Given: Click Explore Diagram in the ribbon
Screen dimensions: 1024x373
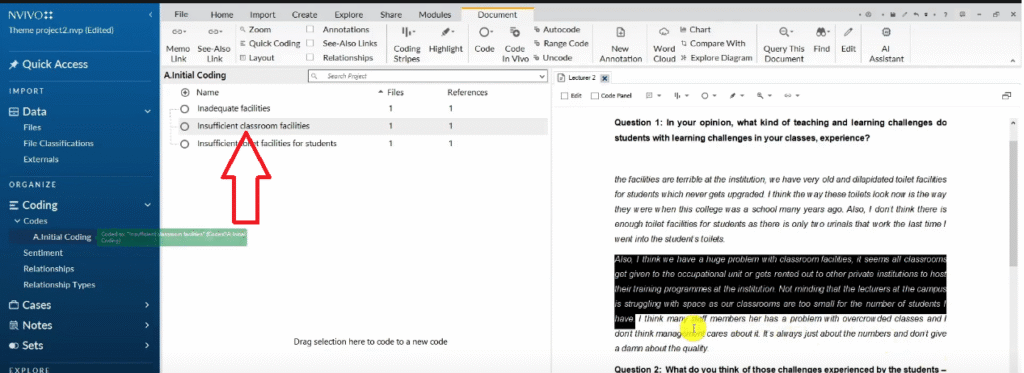Looking at the screenshot, I should 716,57.
